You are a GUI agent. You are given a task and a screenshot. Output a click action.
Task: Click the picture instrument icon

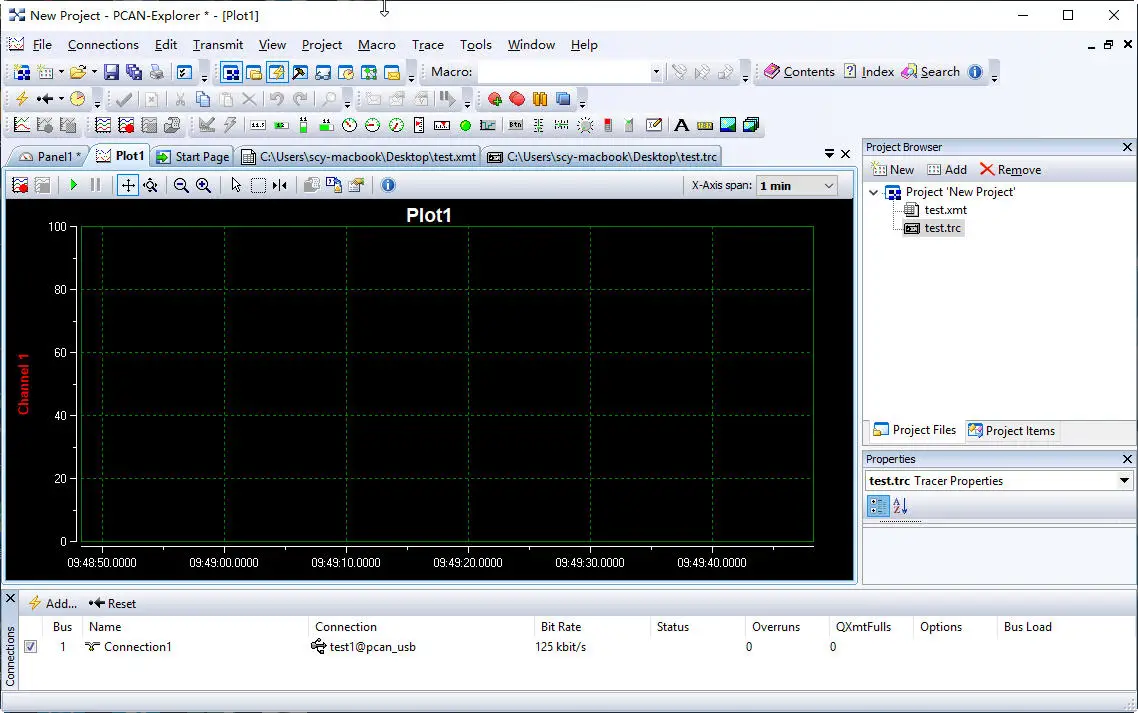tap(728, 126)
